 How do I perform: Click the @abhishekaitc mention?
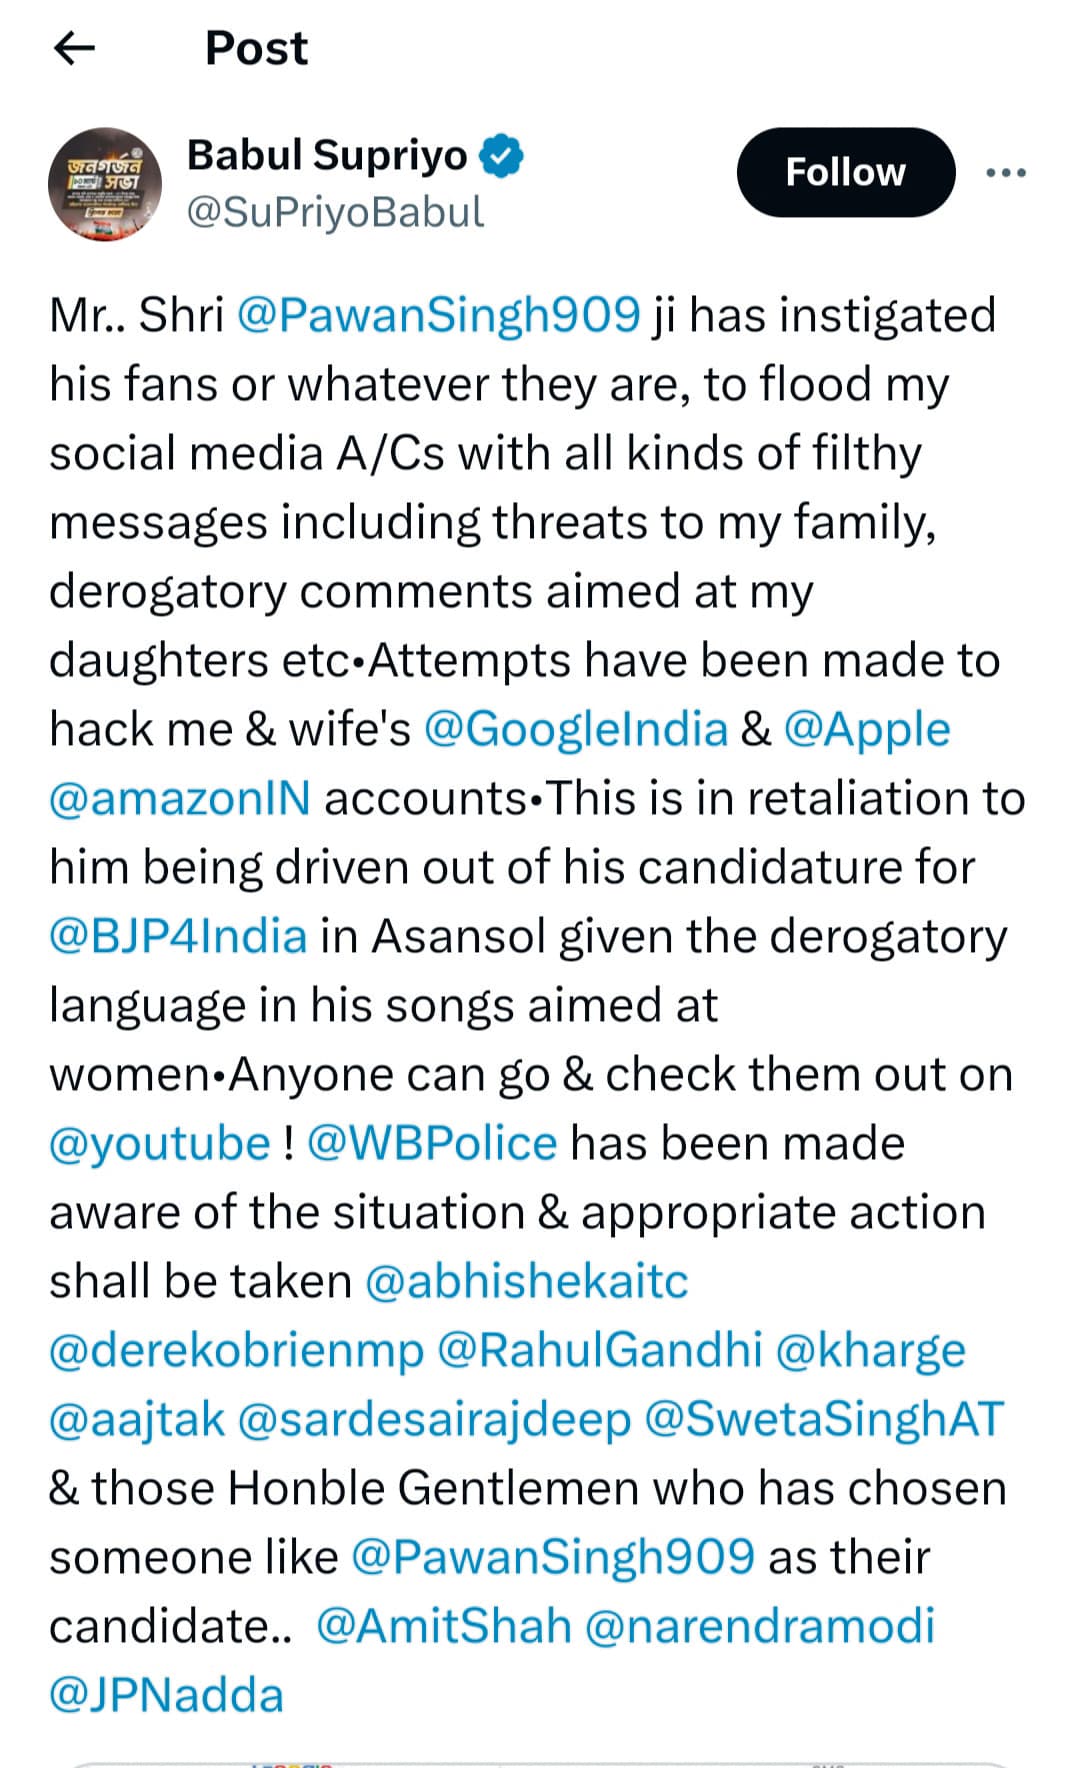tap(527, 1280)
